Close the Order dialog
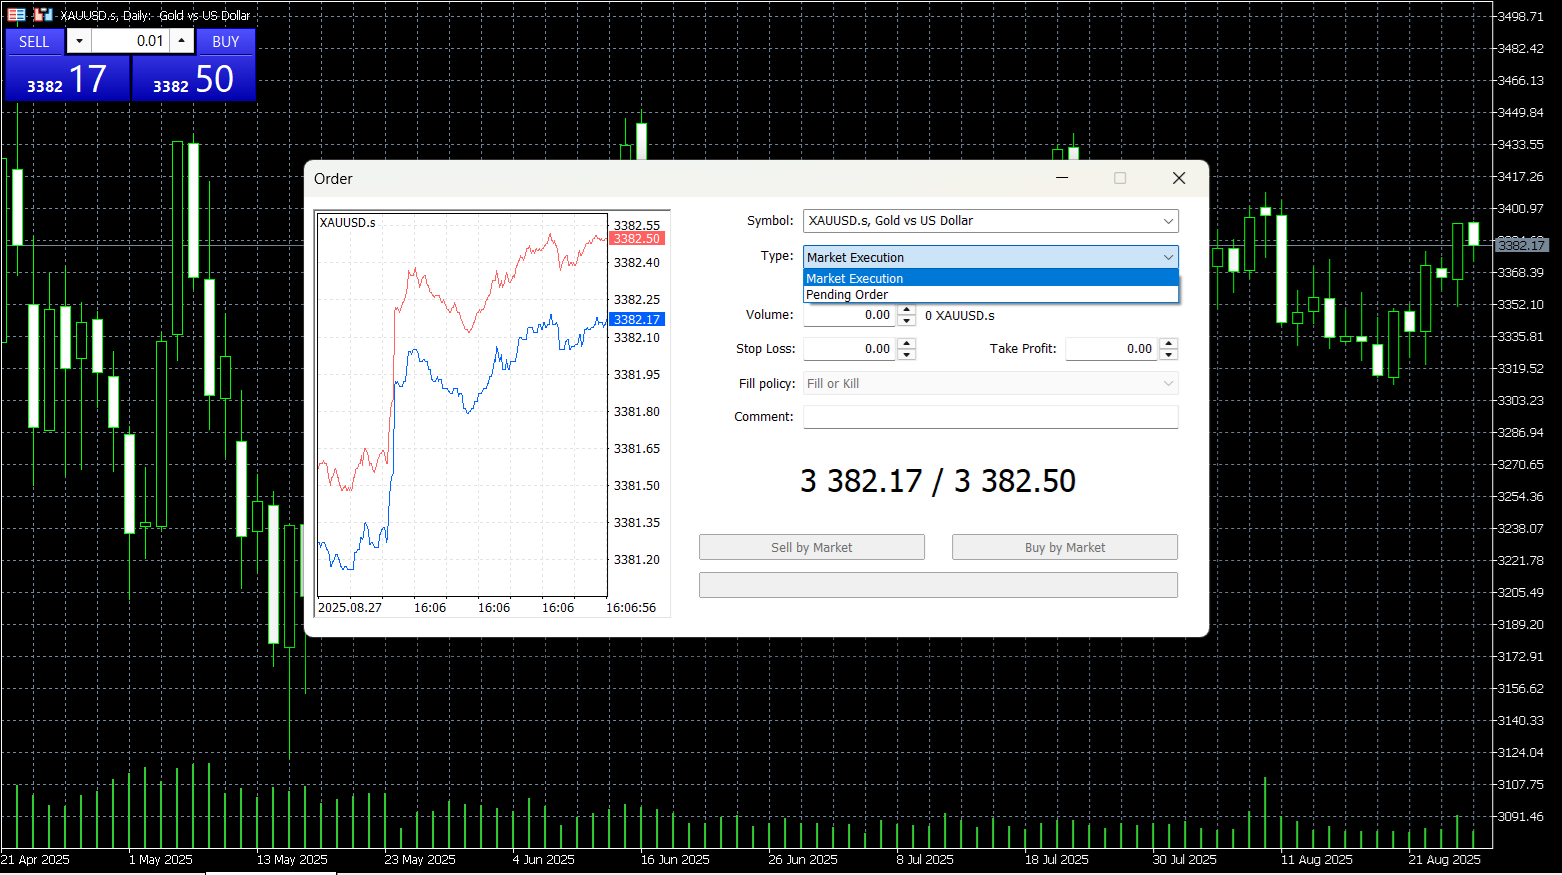The image size is (1562, 875). click(x=1179, y=178)
